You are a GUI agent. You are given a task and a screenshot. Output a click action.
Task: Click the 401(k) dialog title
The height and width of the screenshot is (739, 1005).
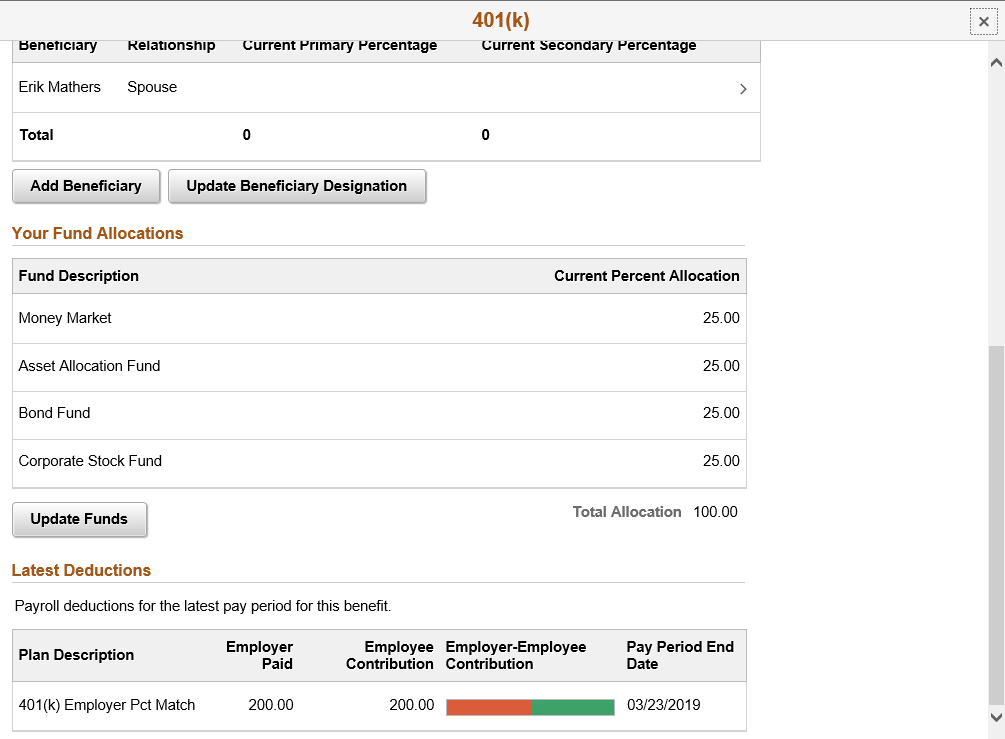tap(501, 21)
